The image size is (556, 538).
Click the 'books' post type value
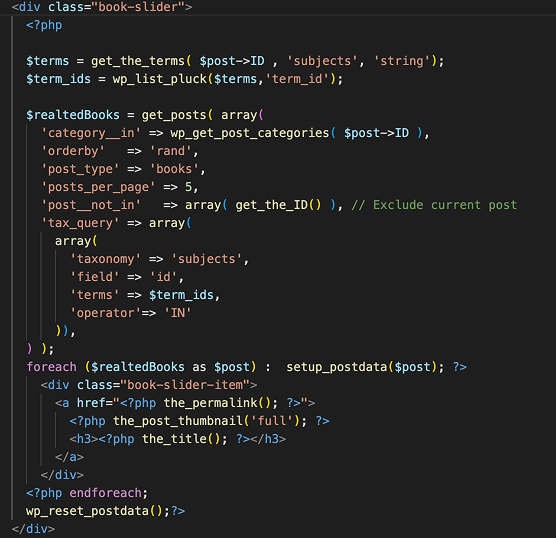174,169
